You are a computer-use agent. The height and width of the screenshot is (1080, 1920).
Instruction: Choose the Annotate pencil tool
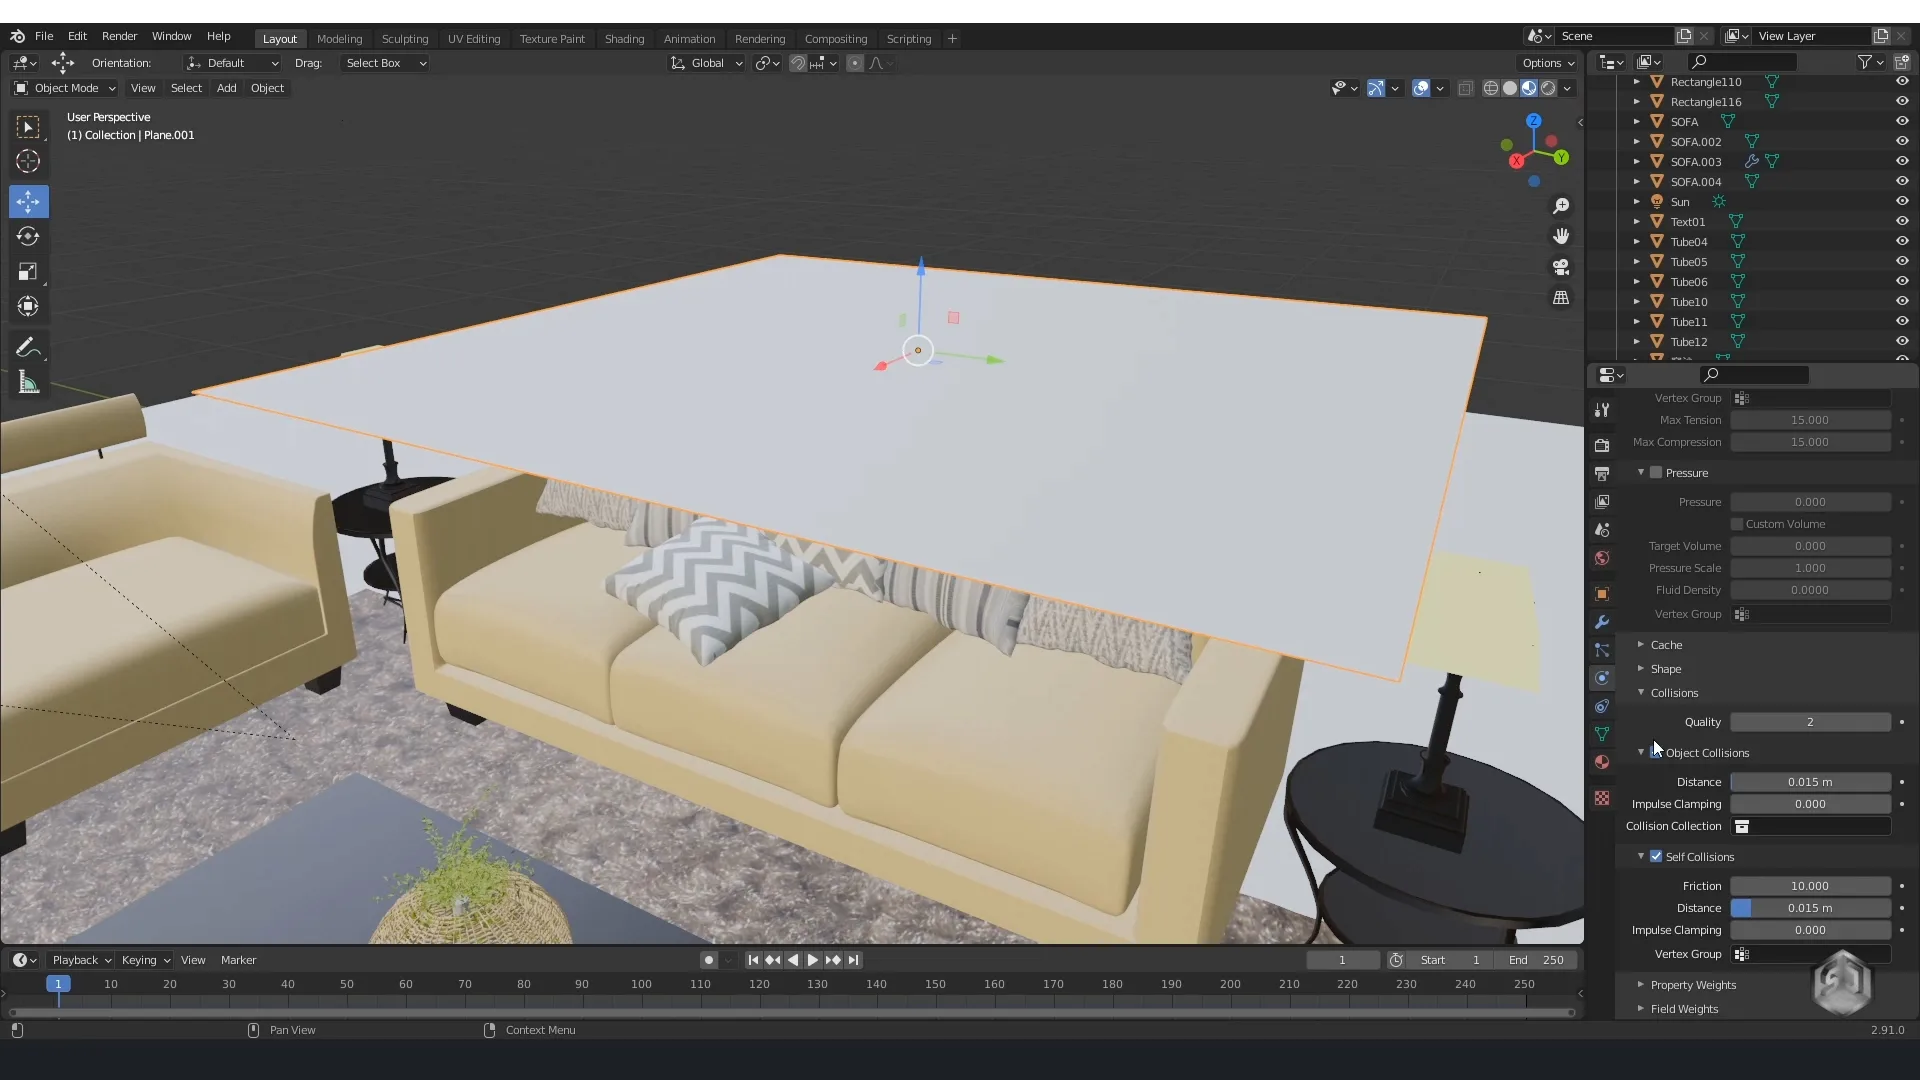click(28, 348)
